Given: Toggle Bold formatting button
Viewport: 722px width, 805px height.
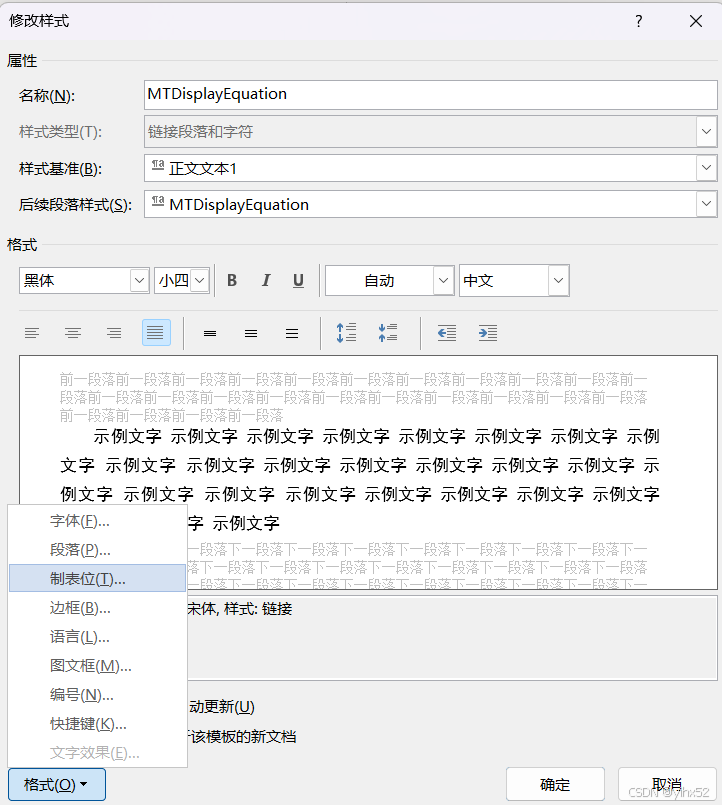Looking at the screenshot, I should pyautogui.click(x=232, y=280).
